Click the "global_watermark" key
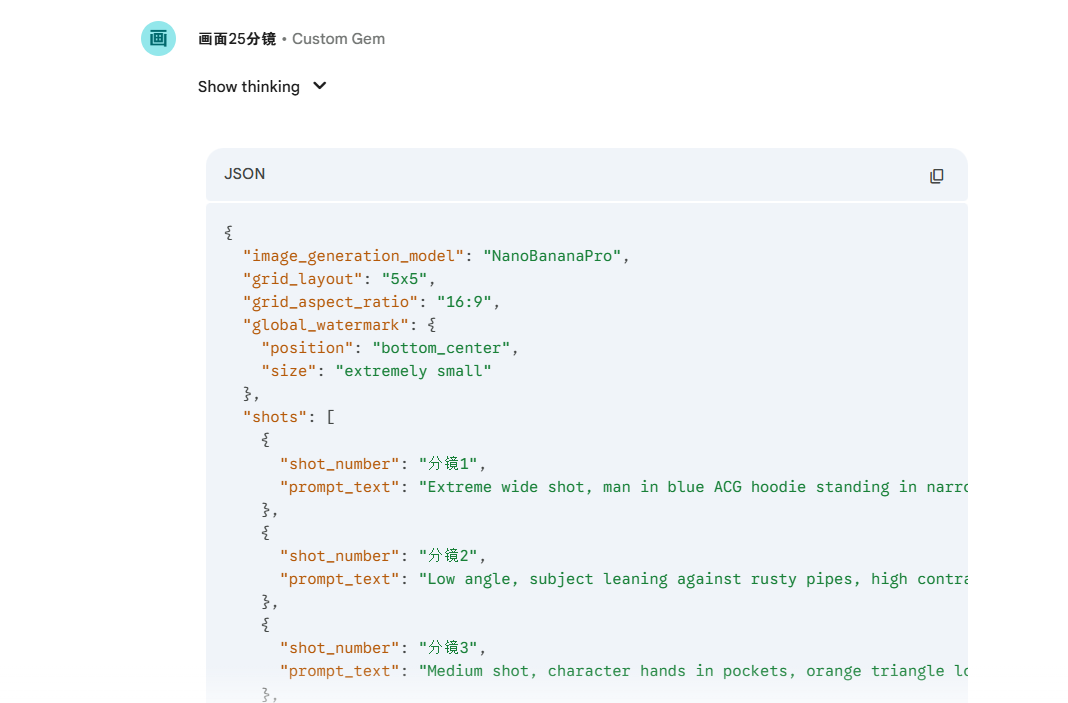This screenshot has height=703, width=1068. (325, 325)
